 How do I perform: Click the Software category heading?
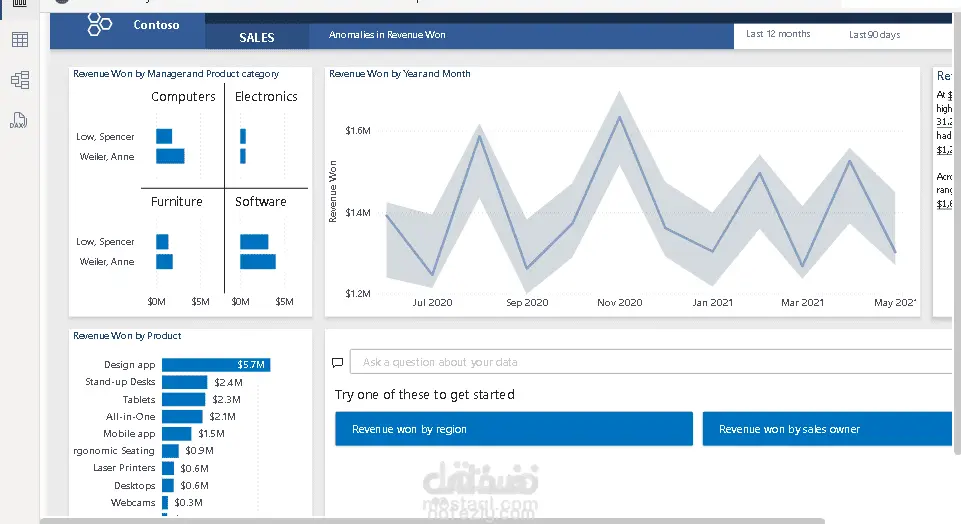pyautogui.click(x=260, y=202)
